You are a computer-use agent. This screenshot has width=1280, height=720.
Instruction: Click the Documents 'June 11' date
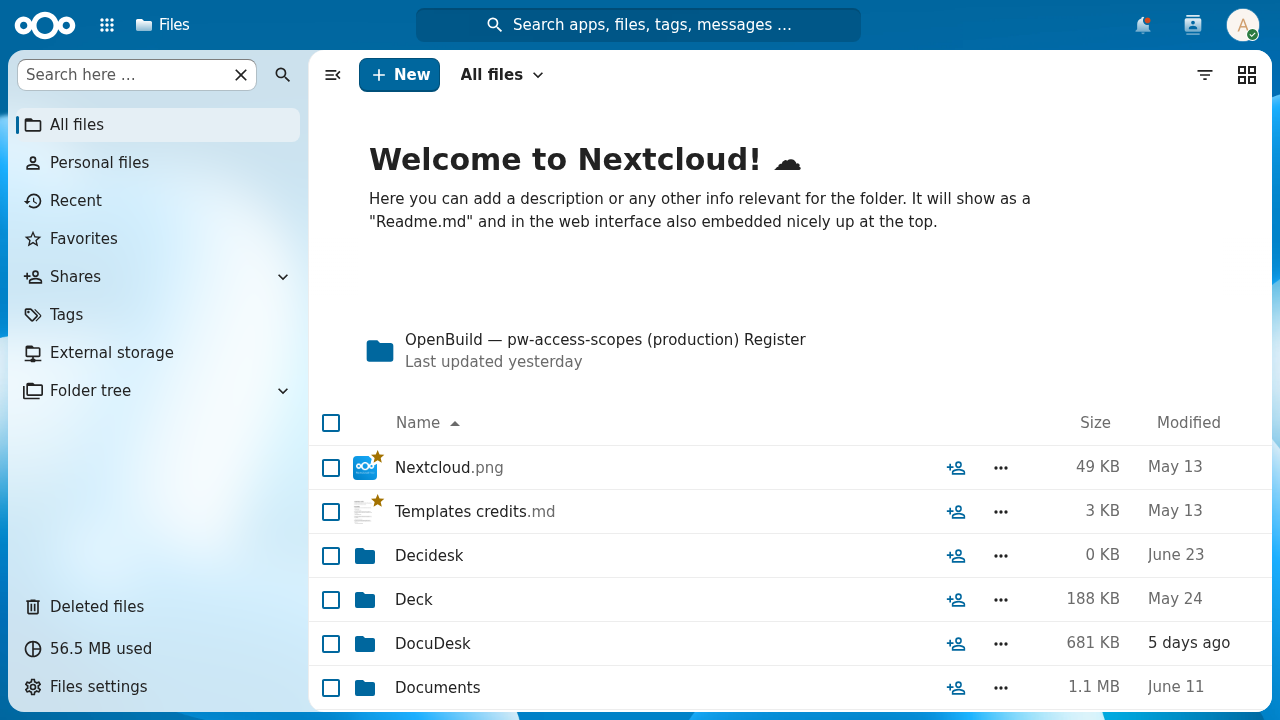[x=1176, y=687]
